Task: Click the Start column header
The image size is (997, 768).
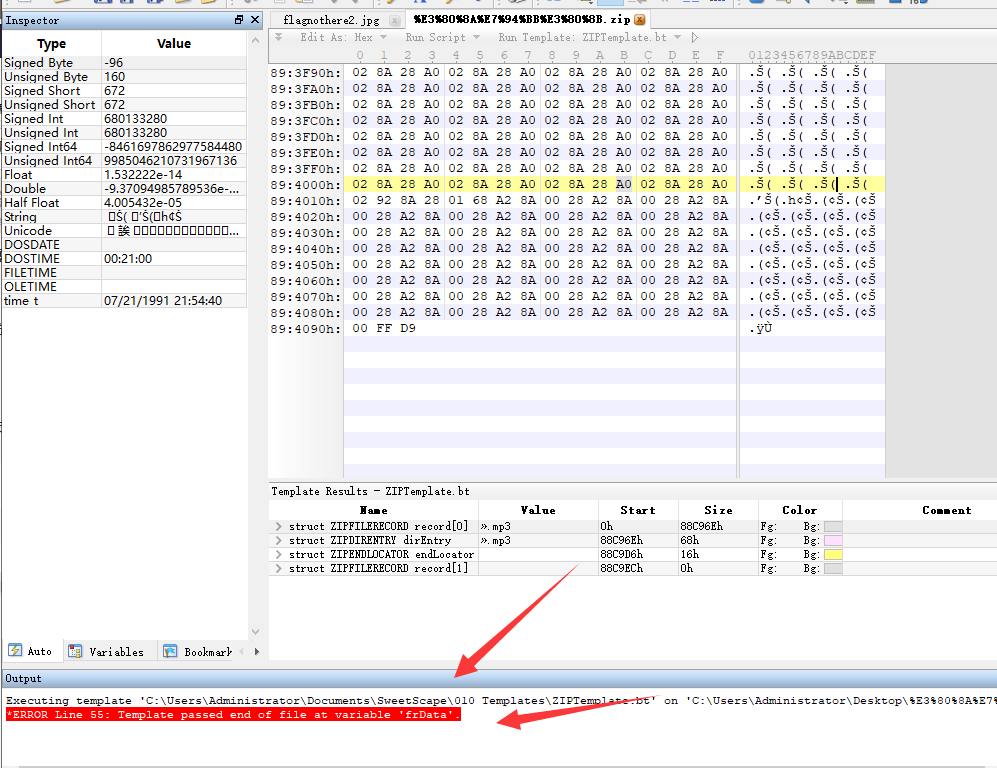Action: 638,510
